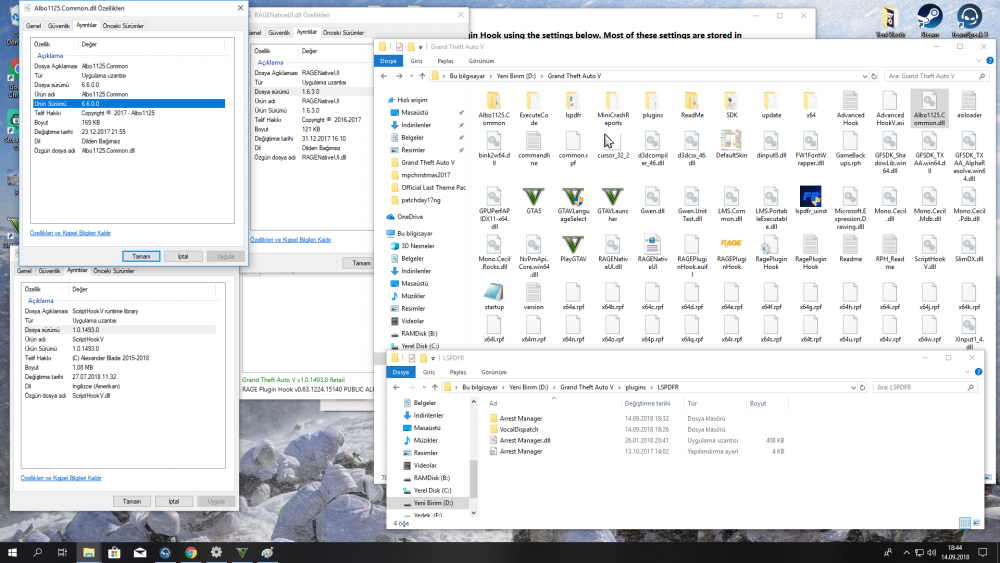Expand ribbon chevron in Grand Theft Auto V window
1000x563 pixels.
point(979,61)
